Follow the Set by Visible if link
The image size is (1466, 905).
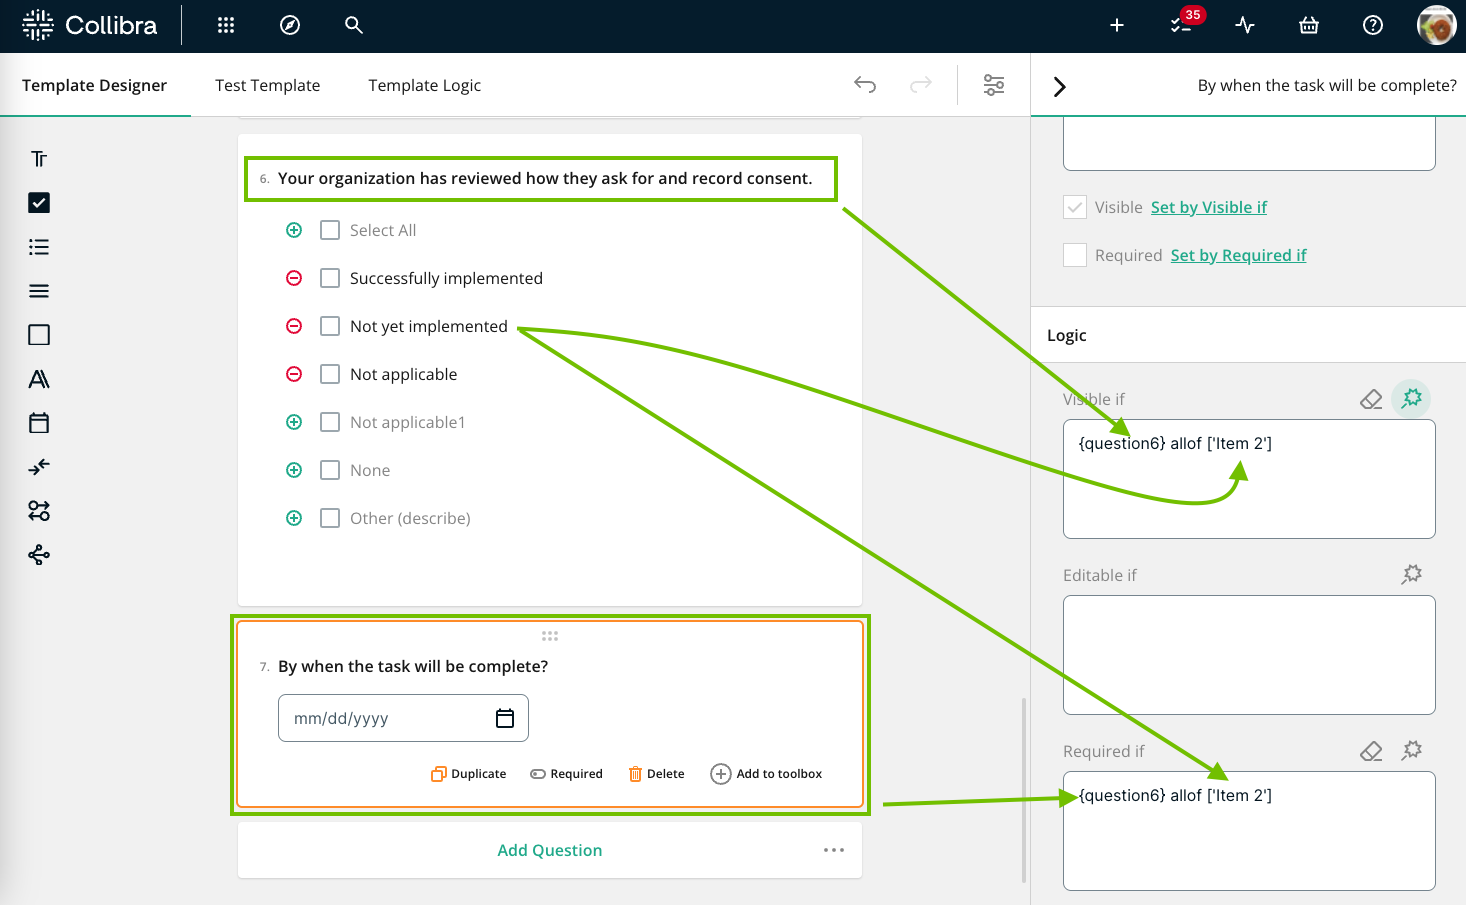pyautogui.click(x=1208, y=207)
